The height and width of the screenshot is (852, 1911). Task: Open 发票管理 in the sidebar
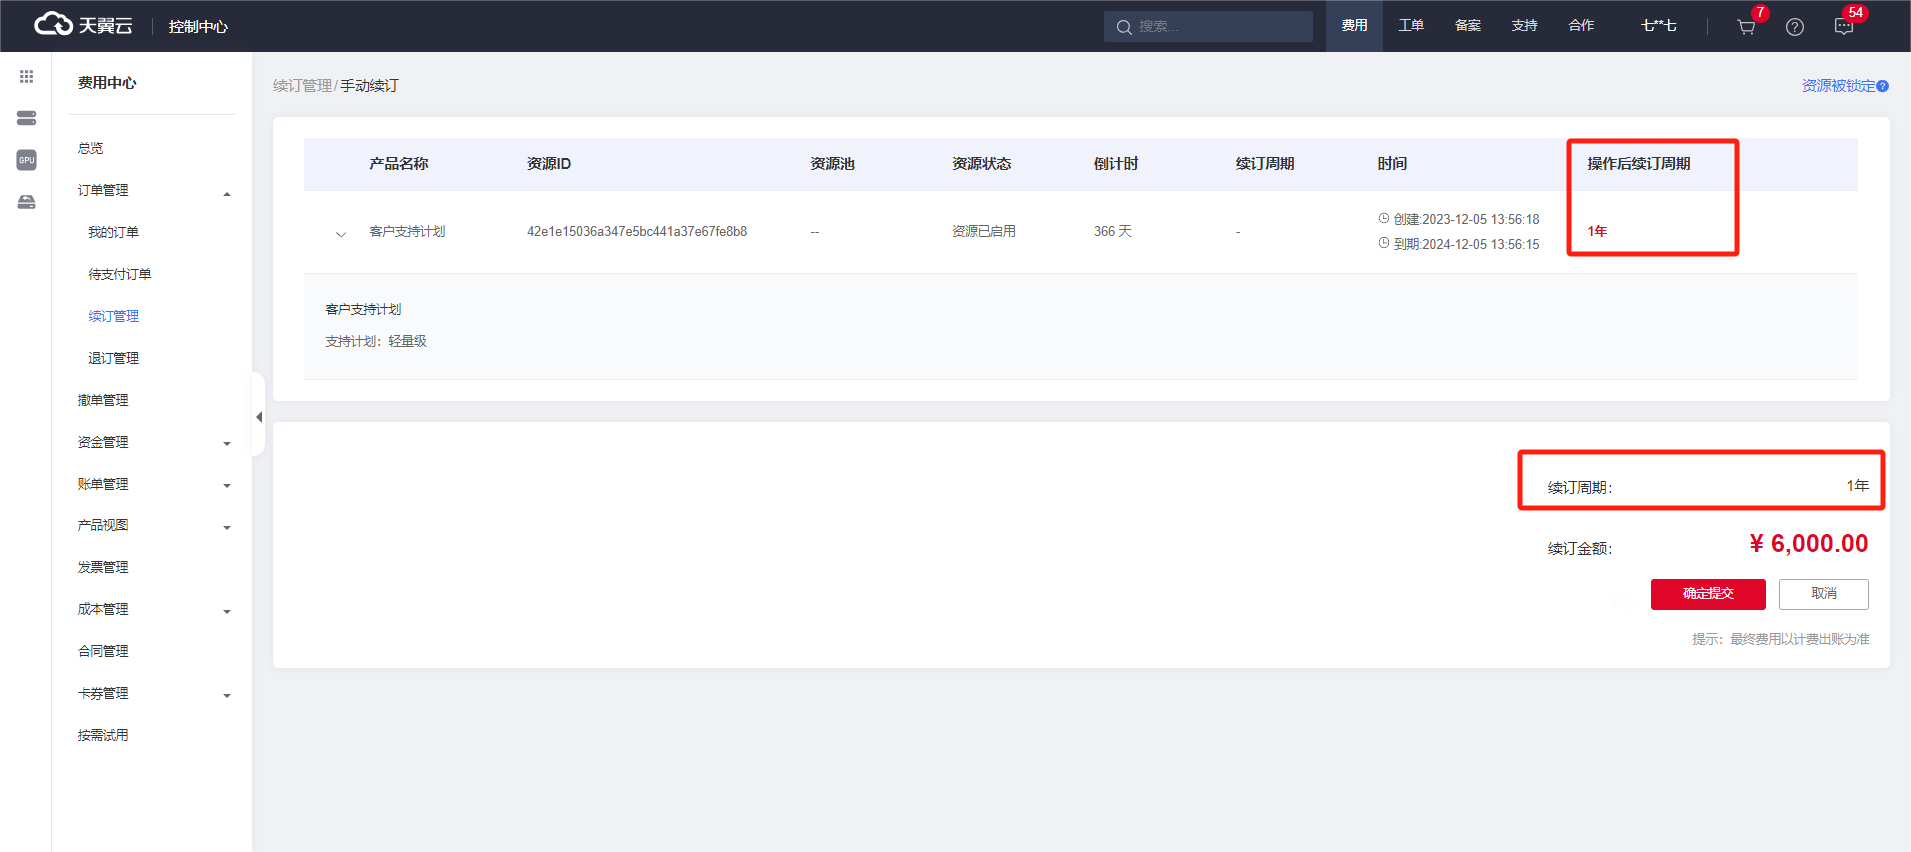point(103,567)
